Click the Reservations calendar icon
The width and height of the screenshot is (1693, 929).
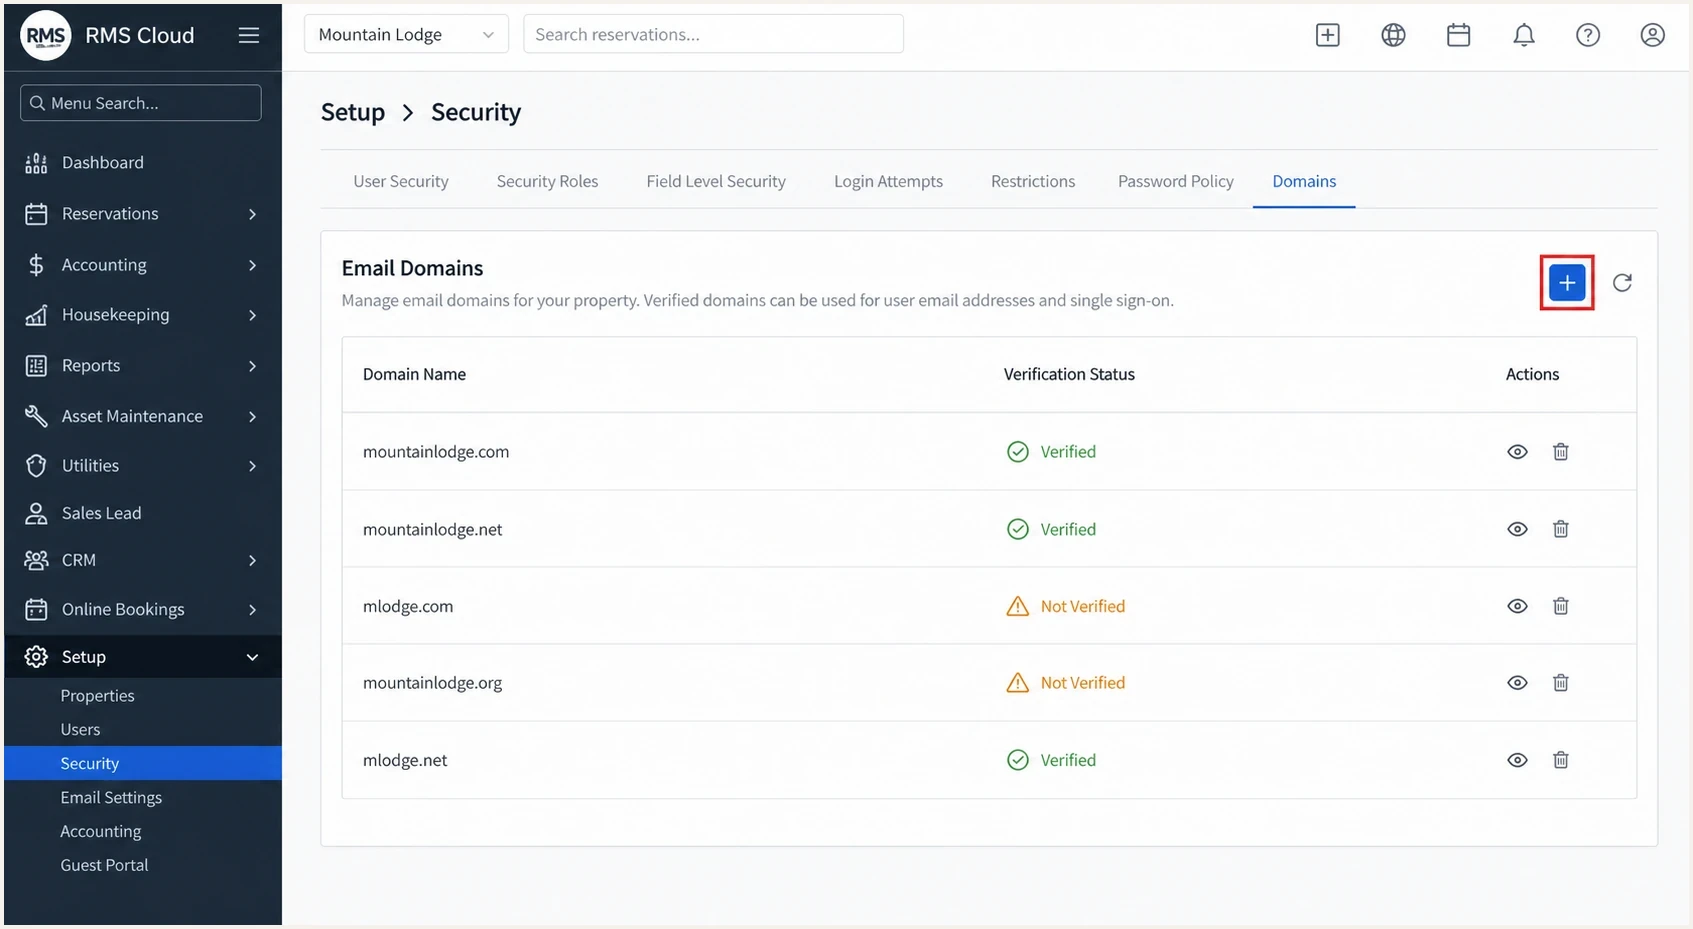[x=36, y=214]
